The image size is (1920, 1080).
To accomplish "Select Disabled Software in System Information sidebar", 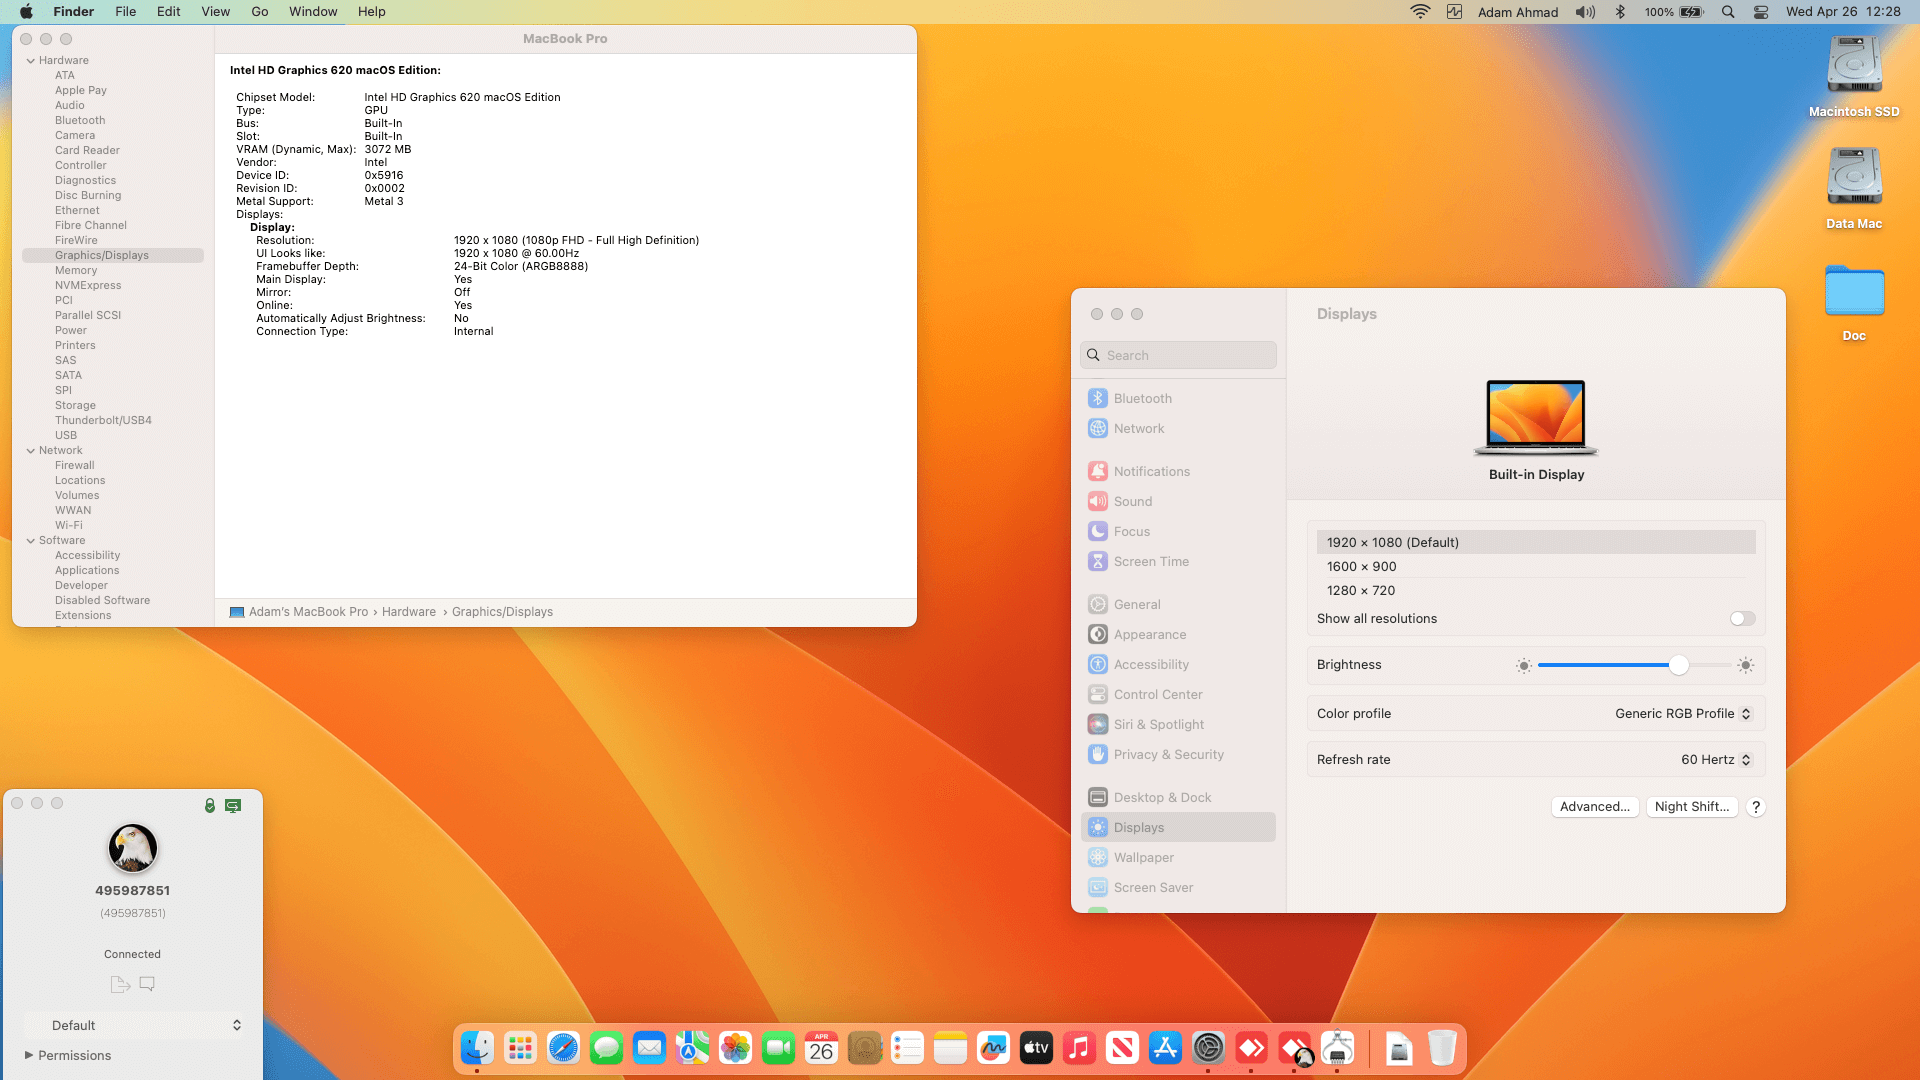I will point(102,601).
